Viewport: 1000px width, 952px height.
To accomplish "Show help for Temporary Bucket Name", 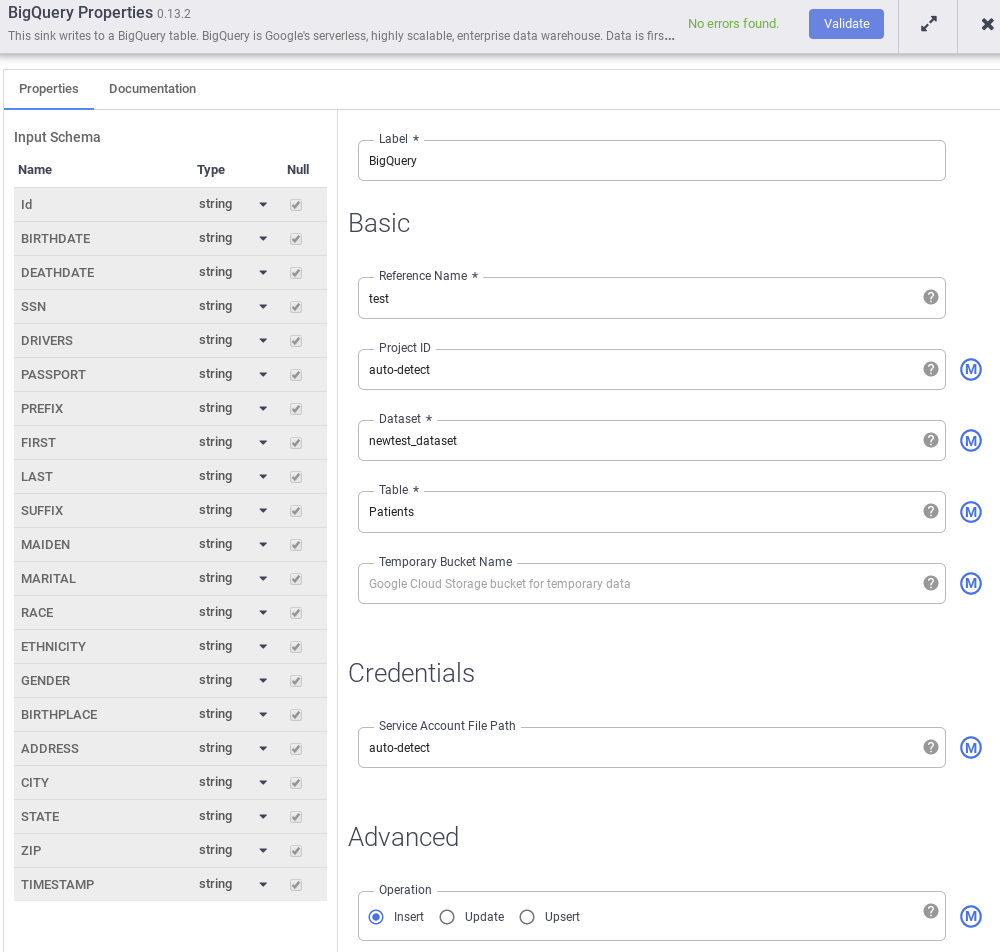I will [930, 583].
